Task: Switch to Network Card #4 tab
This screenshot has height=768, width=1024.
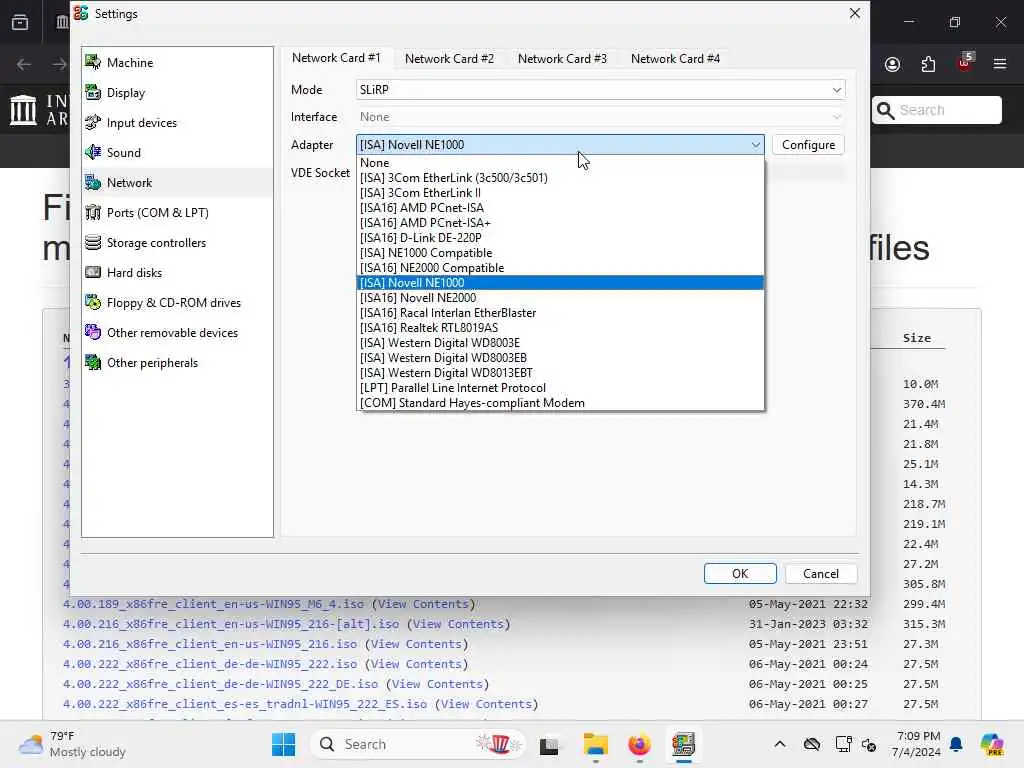Action: coord(675,59)
